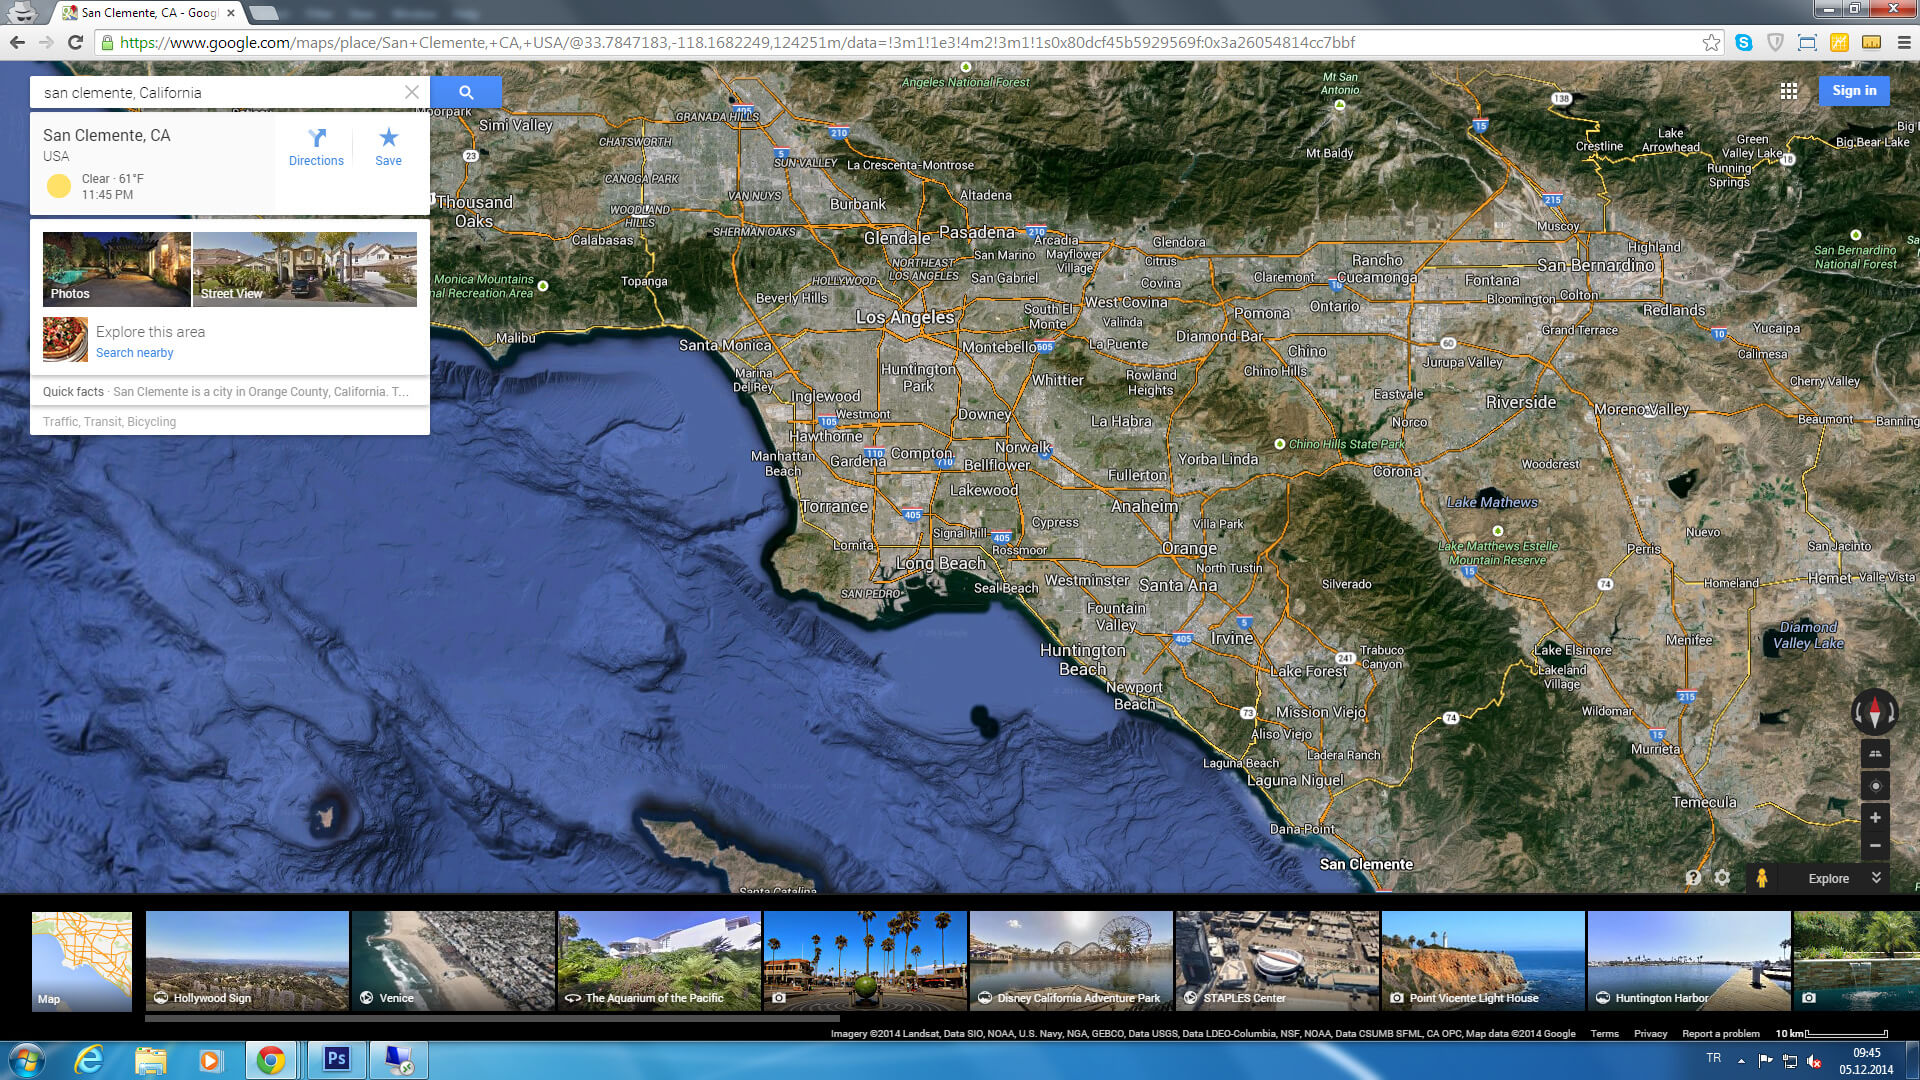Click the compass/orientation reset icon
The width and height of the screenshot is (1920, 1080).
(1873, 712)
